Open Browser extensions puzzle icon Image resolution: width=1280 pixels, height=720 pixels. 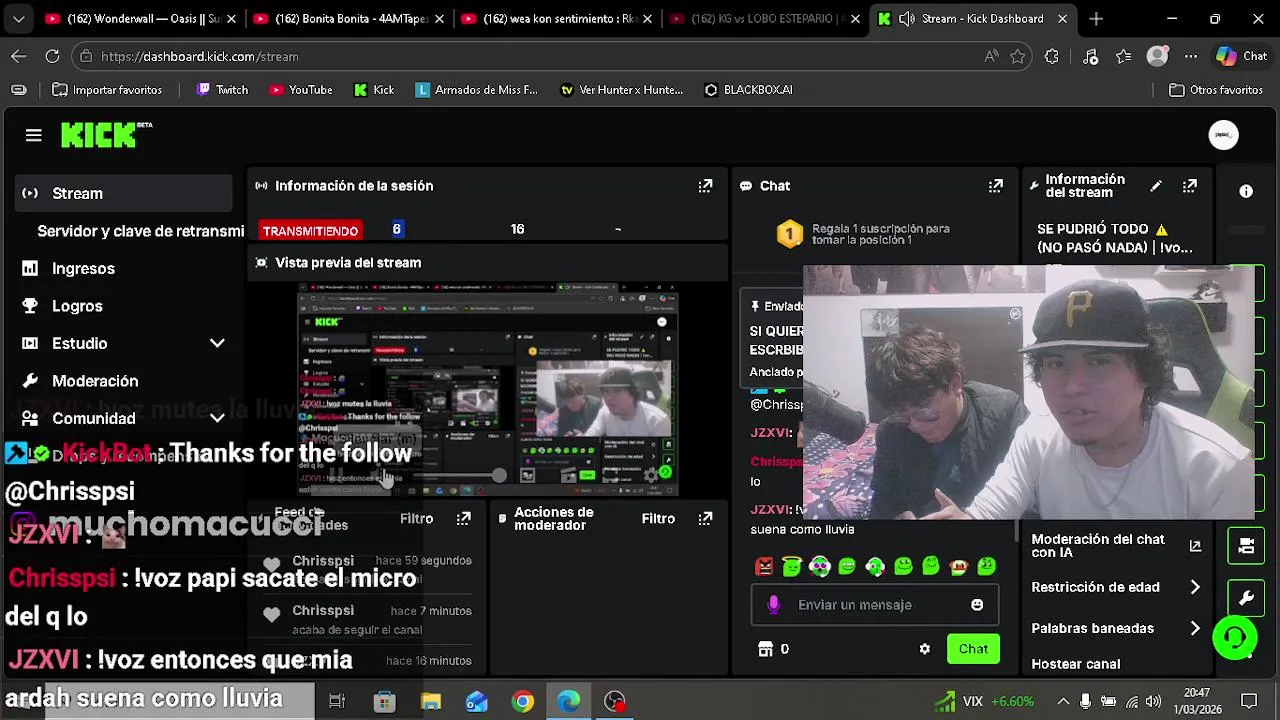(x=1051, y=57)
